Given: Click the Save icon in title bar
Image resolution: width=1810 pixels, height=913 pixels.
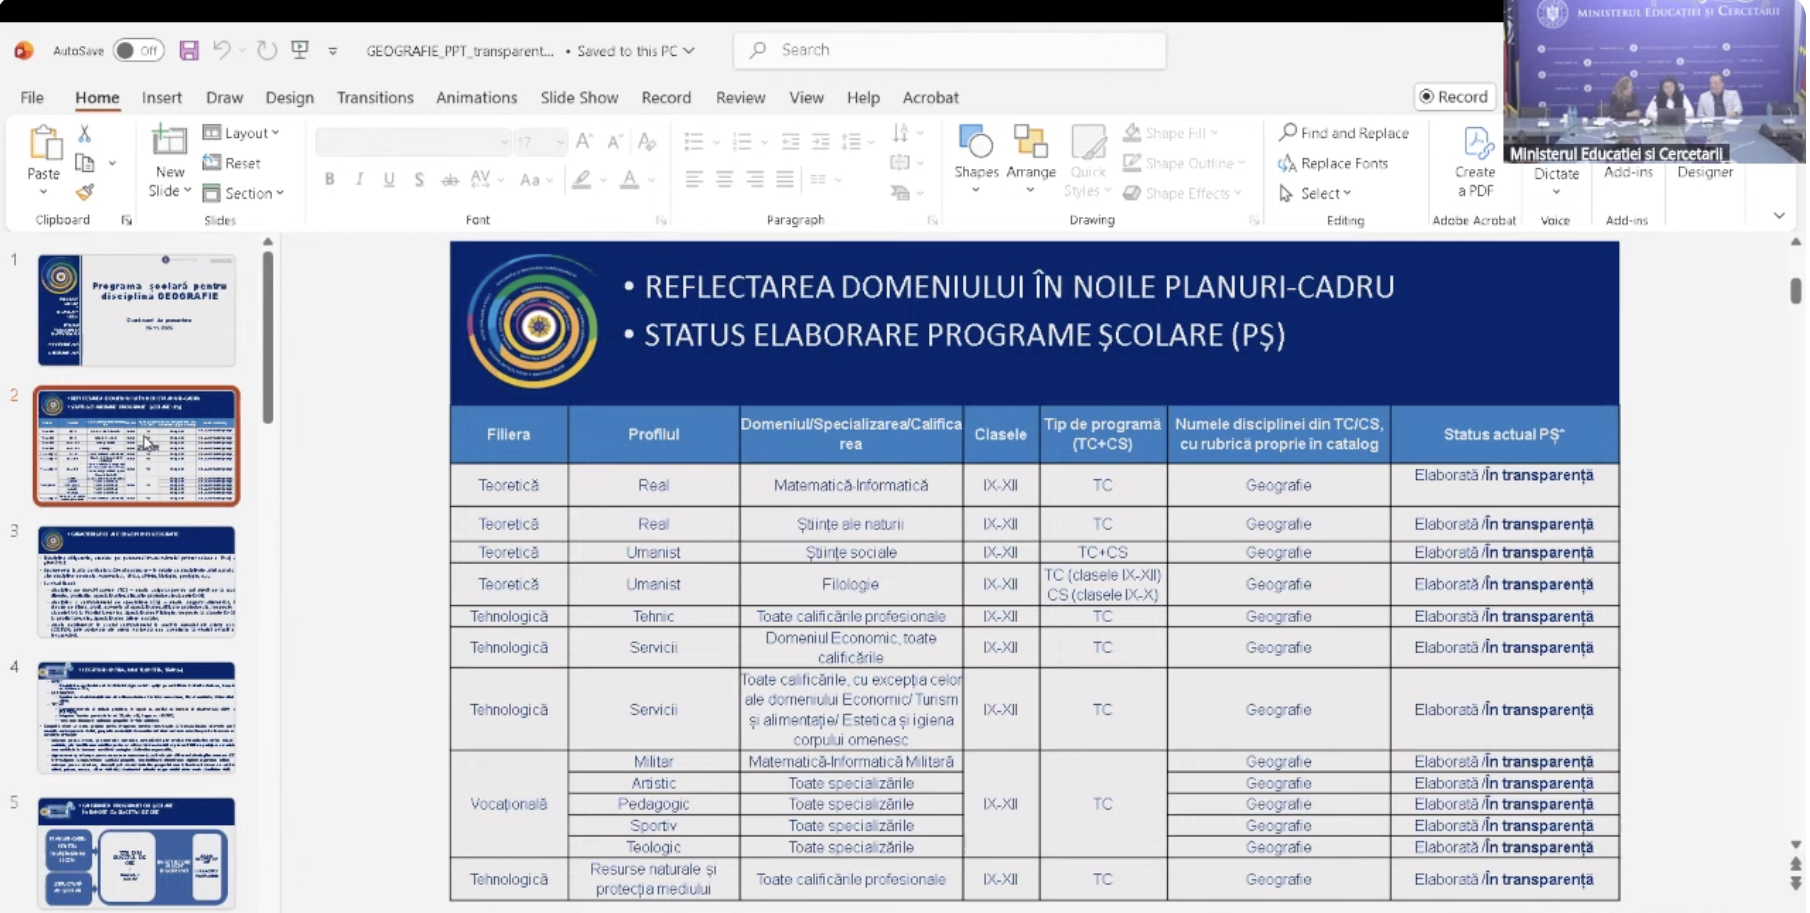Looking at the screenshot, I should (x=189, y=50).
